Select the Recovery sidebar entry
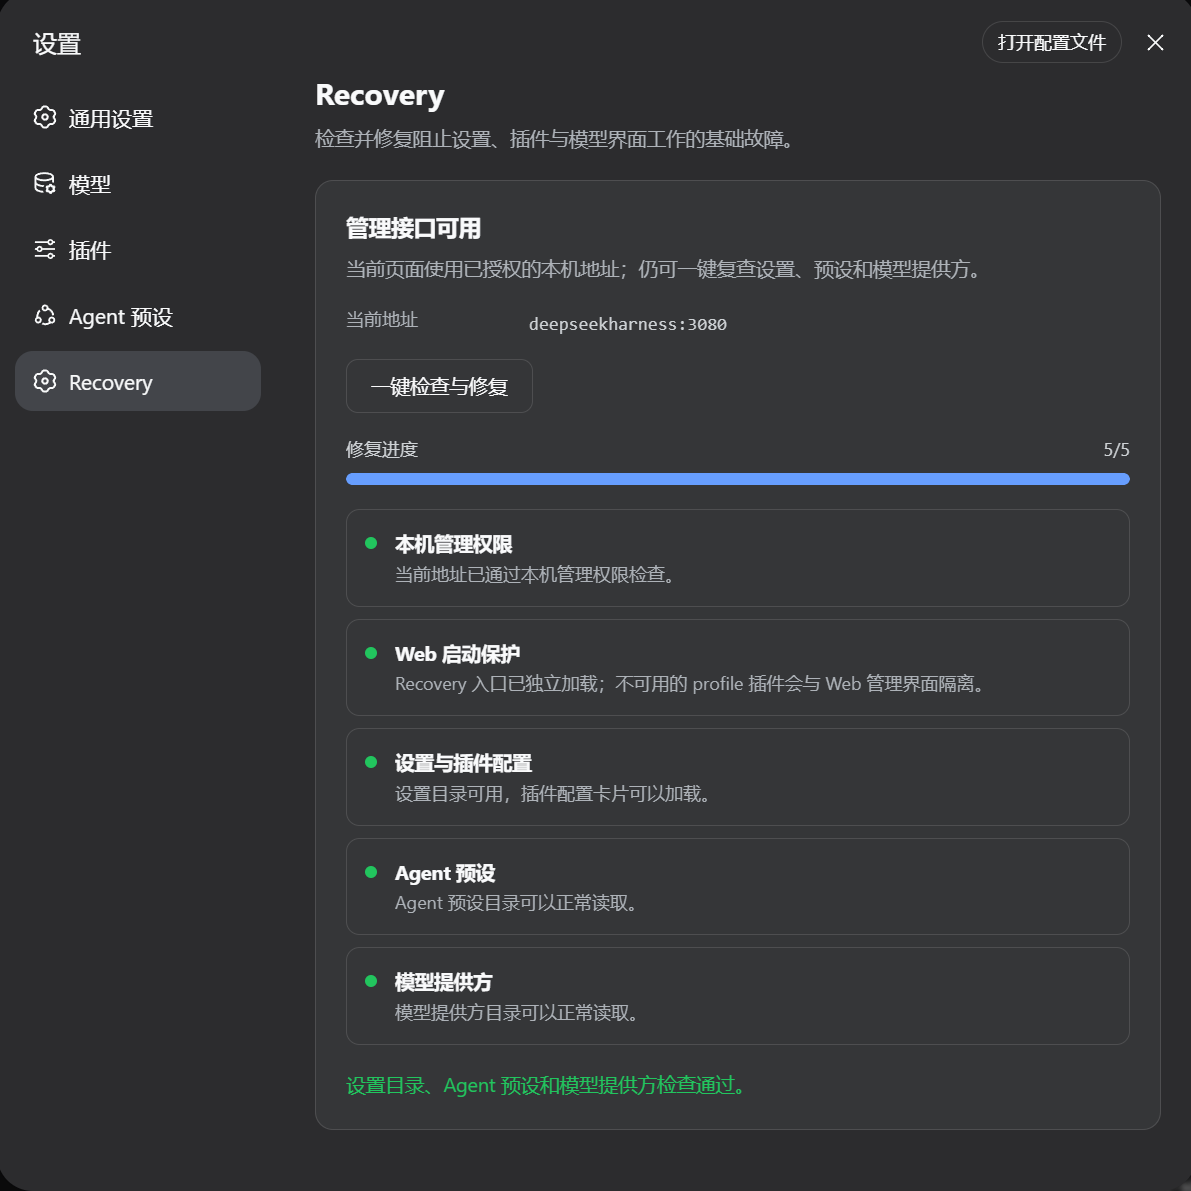This screenshot has height=1191, width=1191. [137, 381]
